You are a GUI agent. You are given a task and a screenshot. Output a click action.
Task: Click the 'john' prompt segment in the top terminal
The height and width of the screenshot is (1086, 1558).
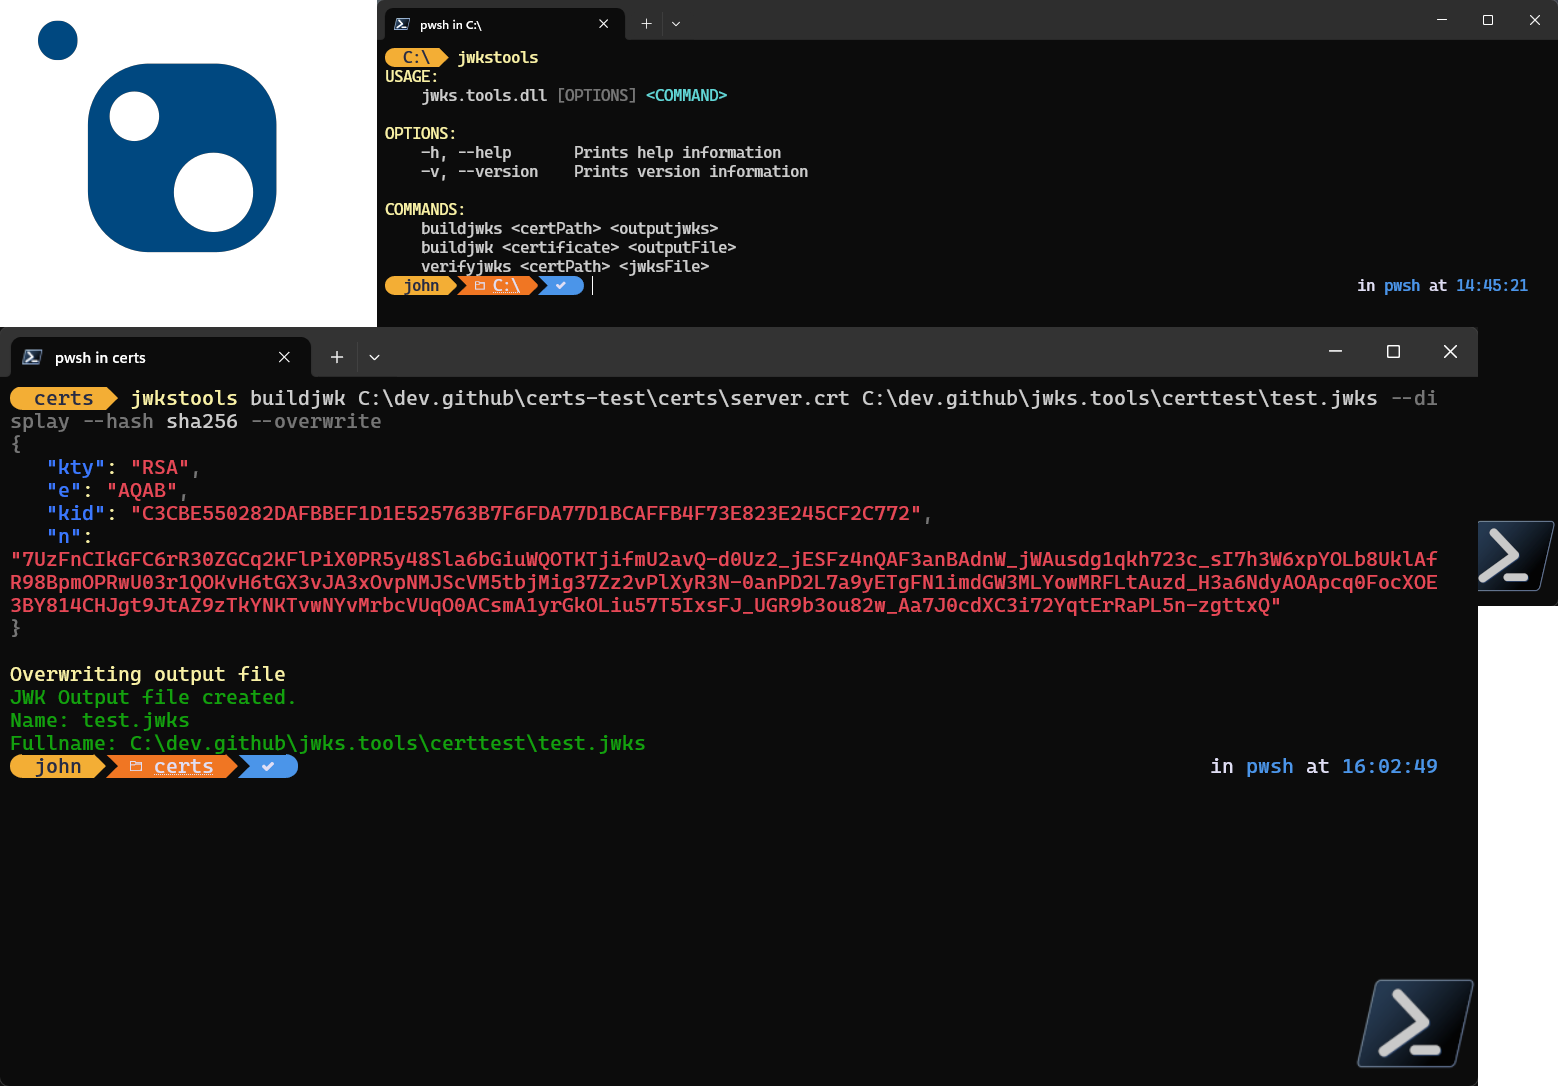(x=421, y=286)
